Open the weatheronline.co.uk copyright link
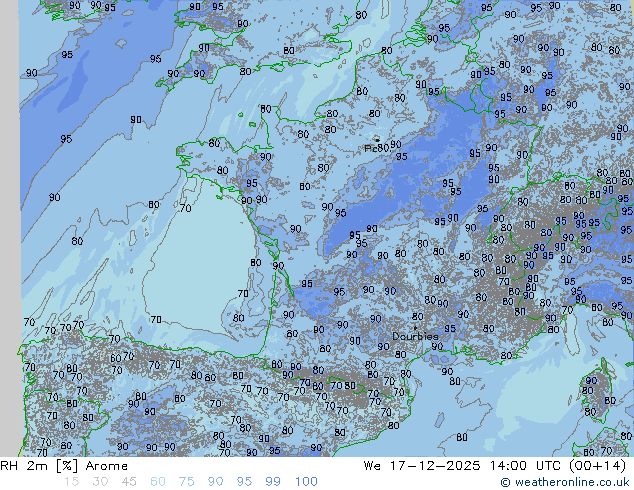The image size is (634, 490). point(565,482)
